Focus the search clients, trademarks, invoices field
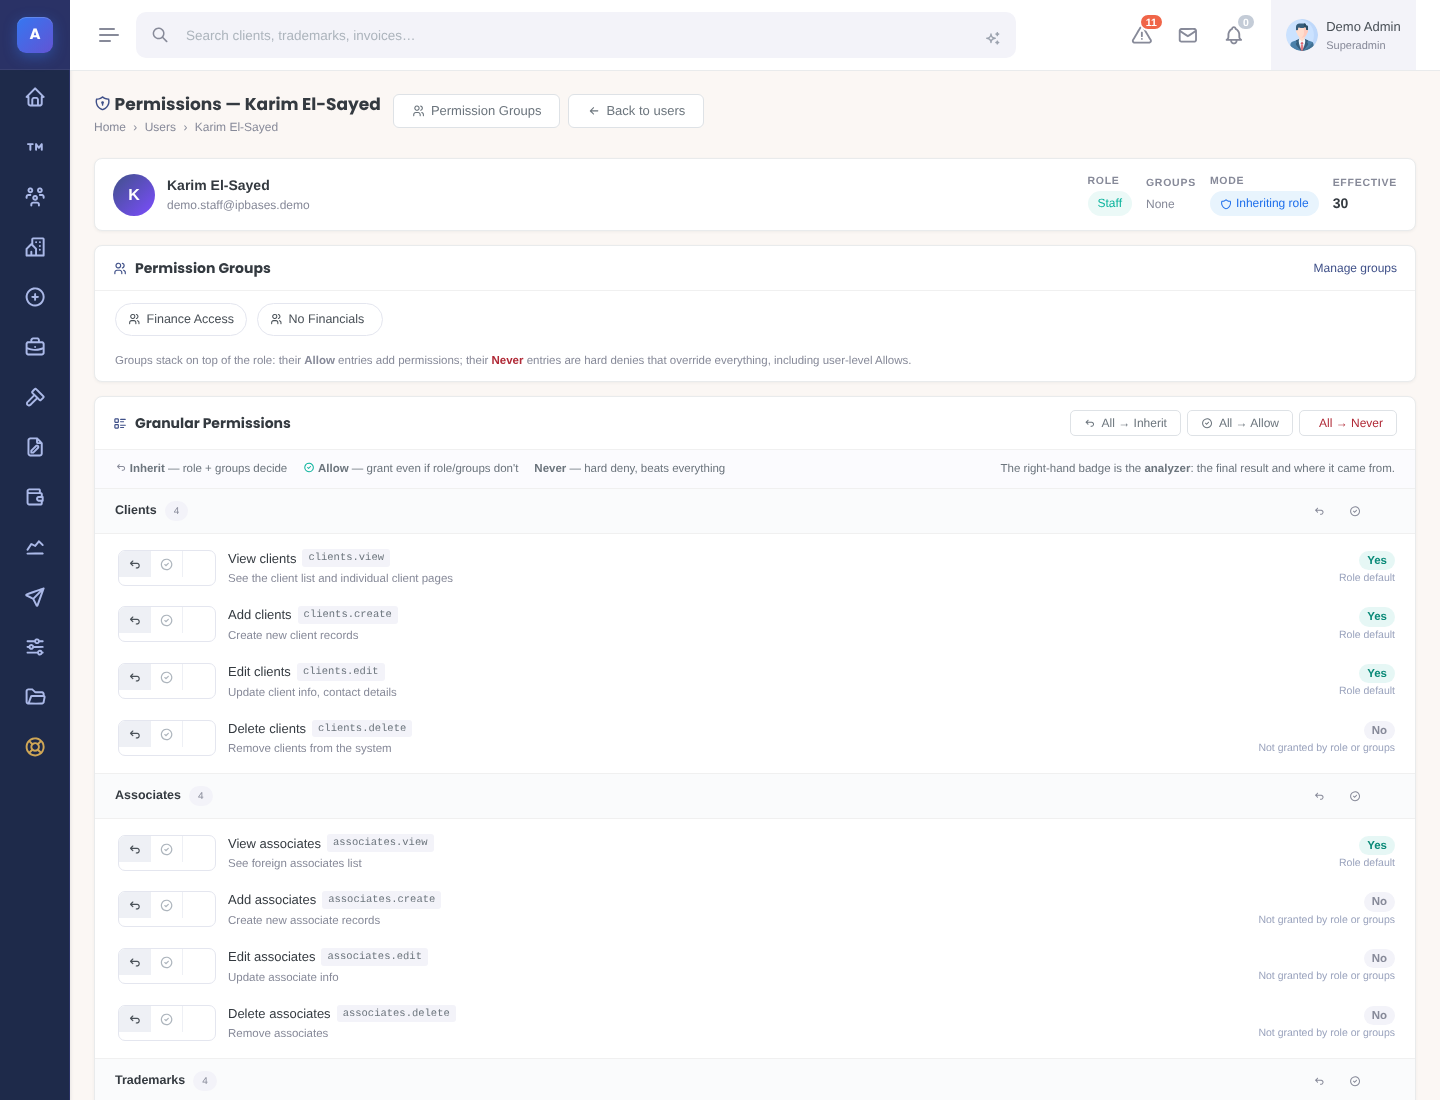Image resolution: width=1440 pixels, height=1100 pixels. pyautogui.click(x=576, y=35)
